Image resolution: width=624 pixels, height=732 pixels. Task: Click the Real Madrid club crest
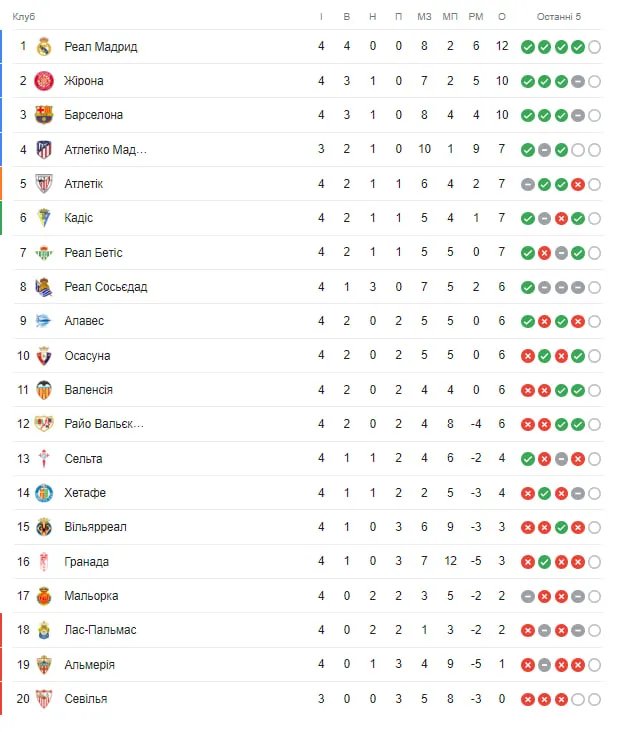43,47
